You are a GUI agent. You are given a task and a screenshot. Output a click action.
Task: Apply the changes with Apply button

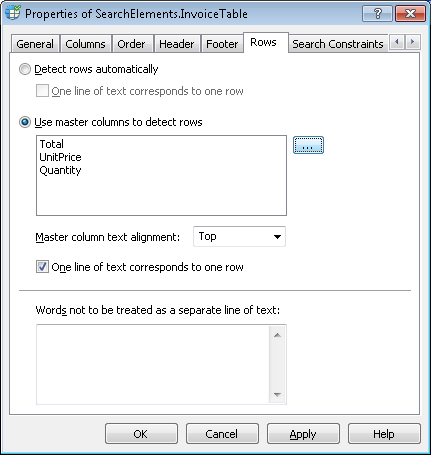(x=303, y=434)
